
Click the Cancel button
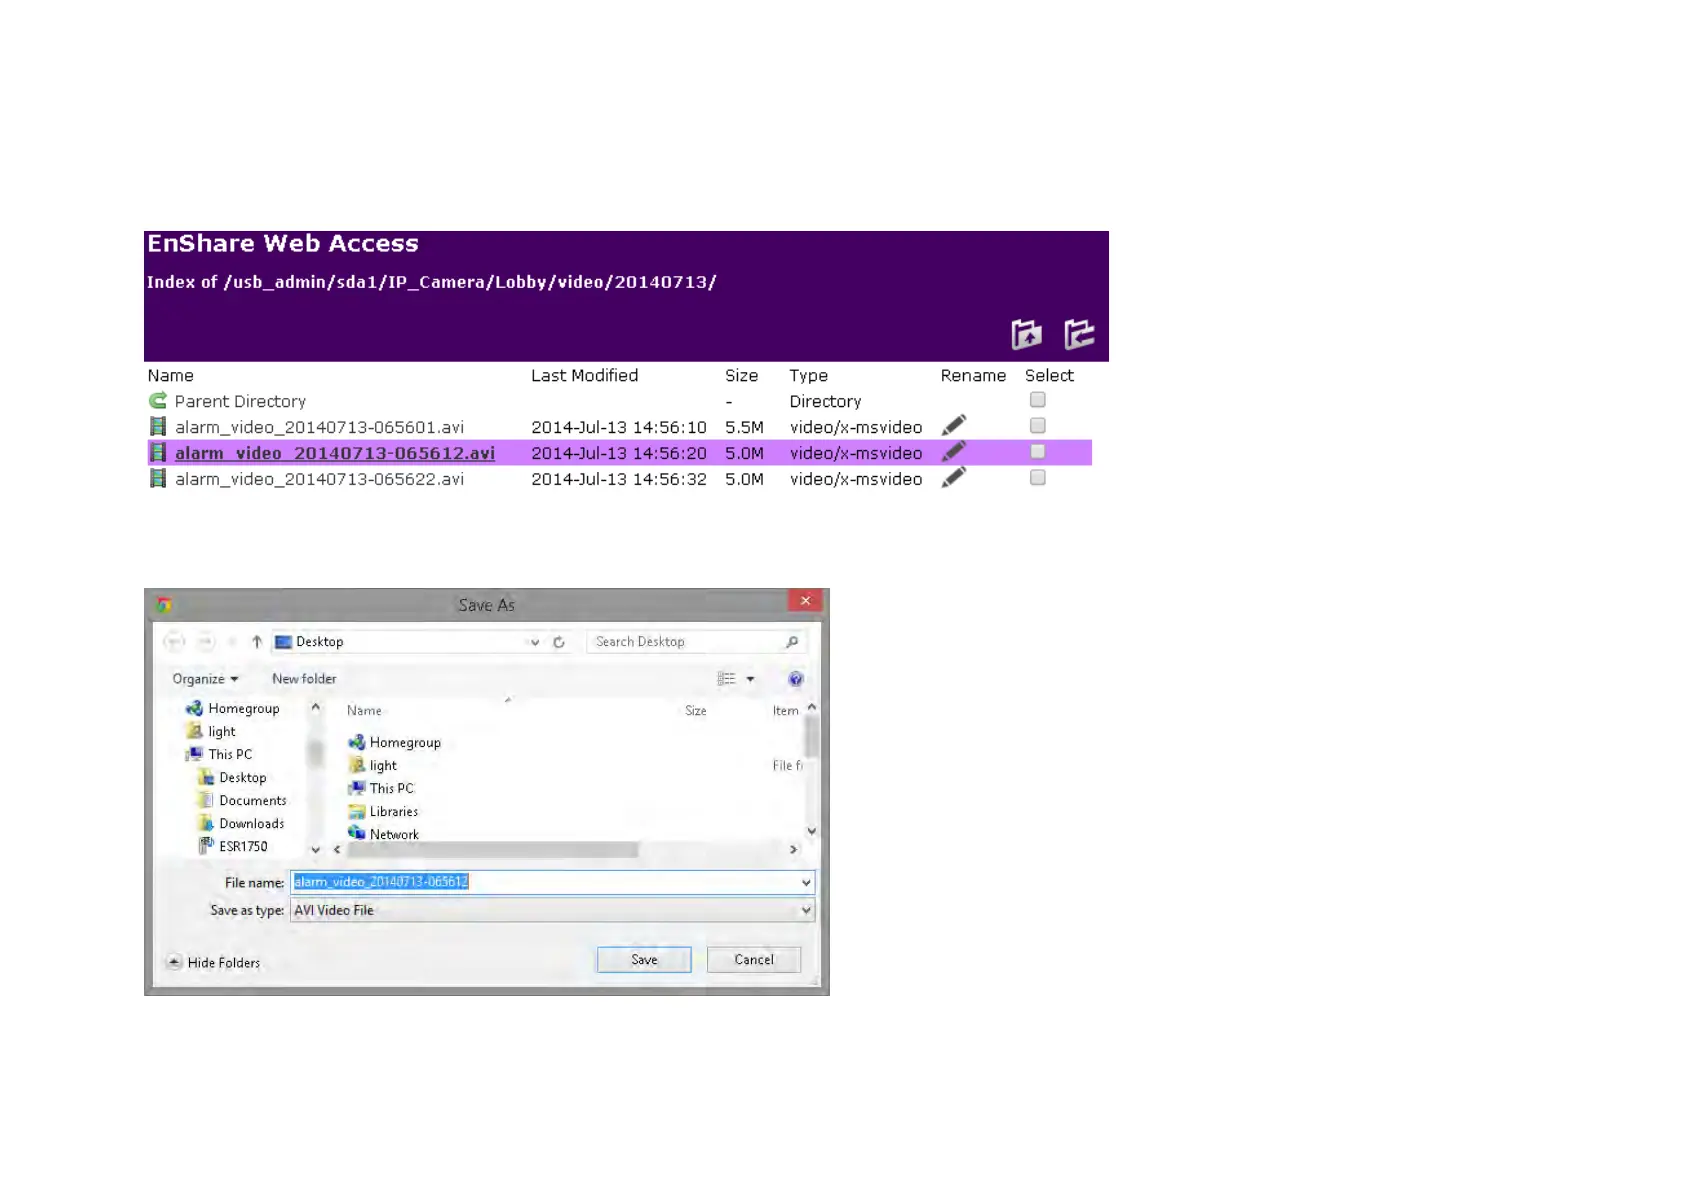[754, 960]
